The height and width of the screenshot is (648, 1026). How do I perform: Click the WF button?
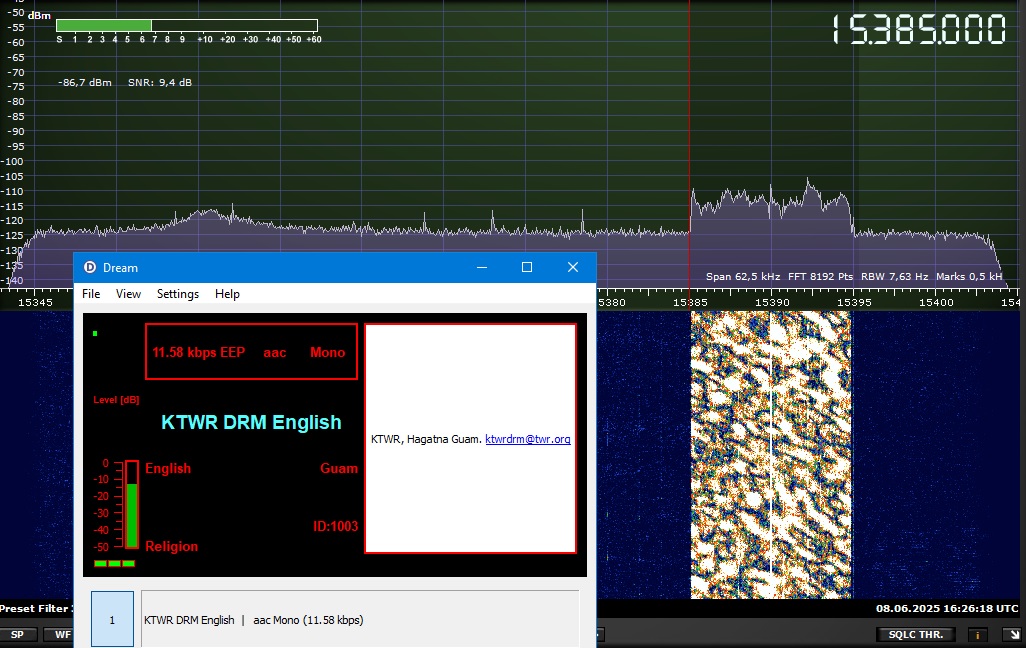tap(61, 634)
